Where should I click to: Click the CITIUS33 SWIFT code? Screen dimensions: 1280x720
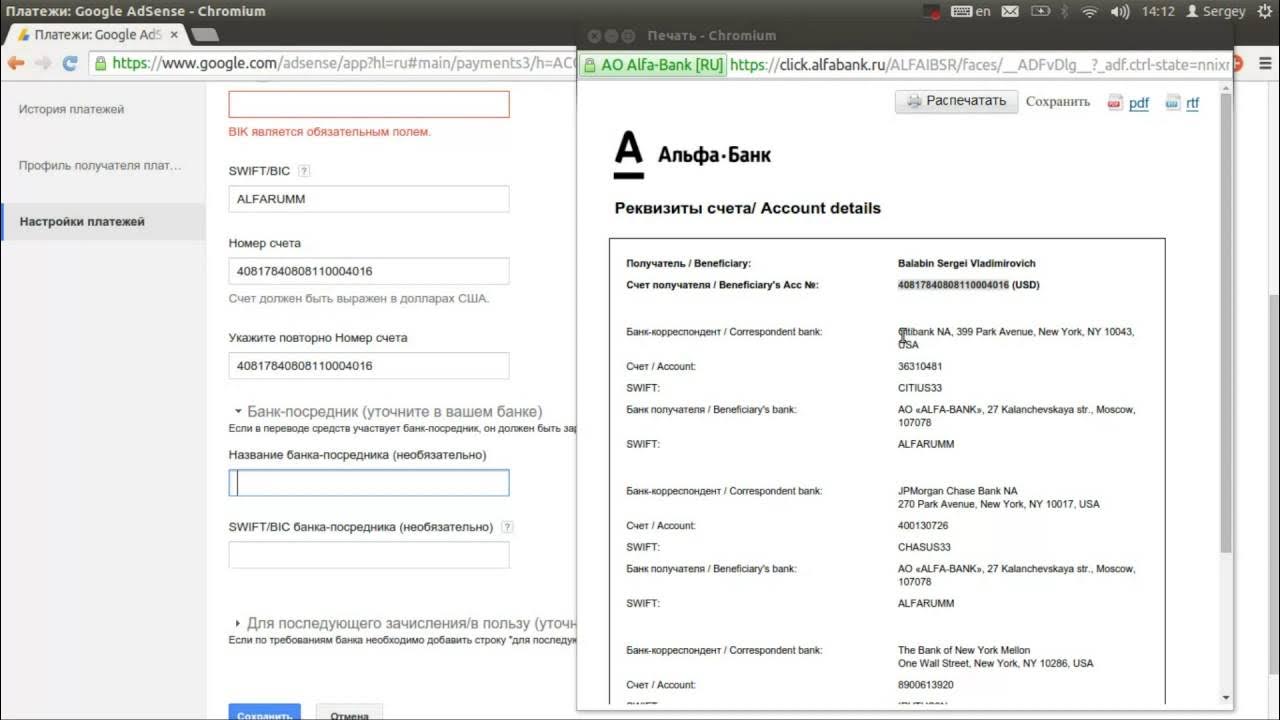(920, 388)
